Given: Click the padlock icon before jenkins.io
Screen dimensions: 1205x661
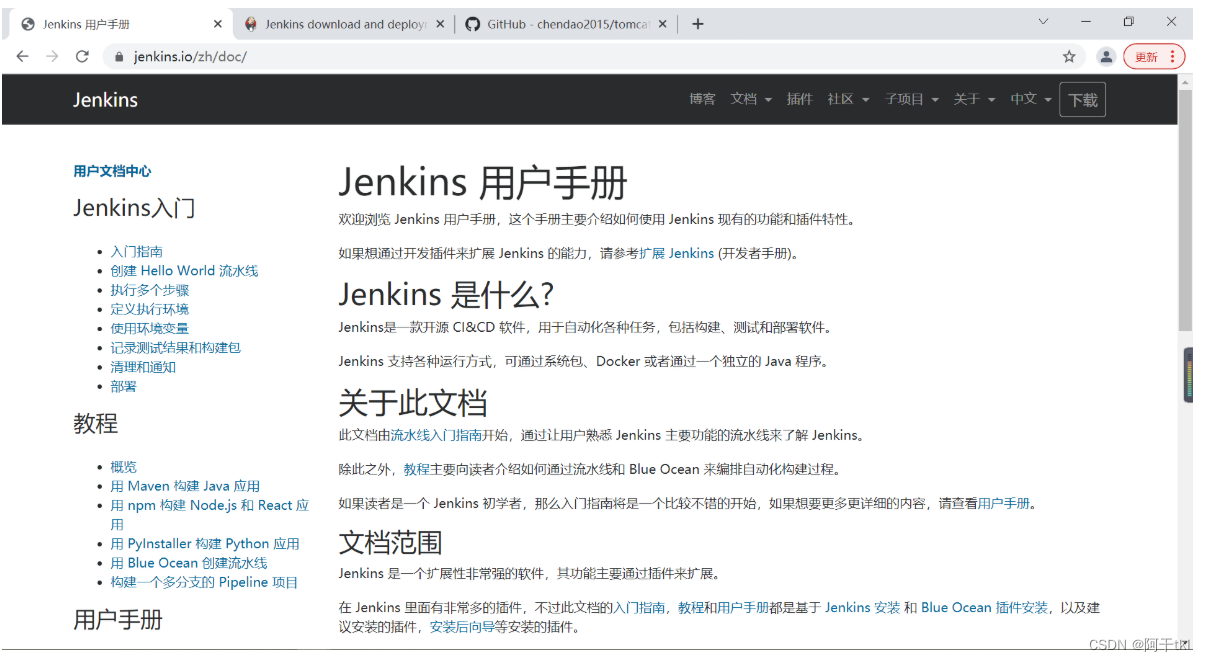Looking at the screenshot, I should 119,57.
